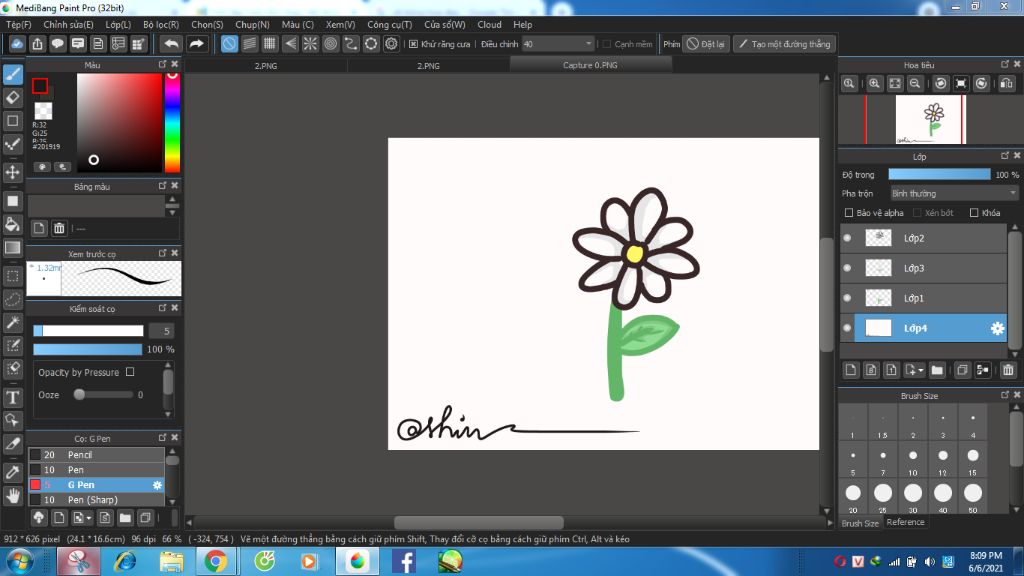Select the Brush tool in left toolbar
The height and width of the screenshot is (576, 1024).
coord(12,74)
